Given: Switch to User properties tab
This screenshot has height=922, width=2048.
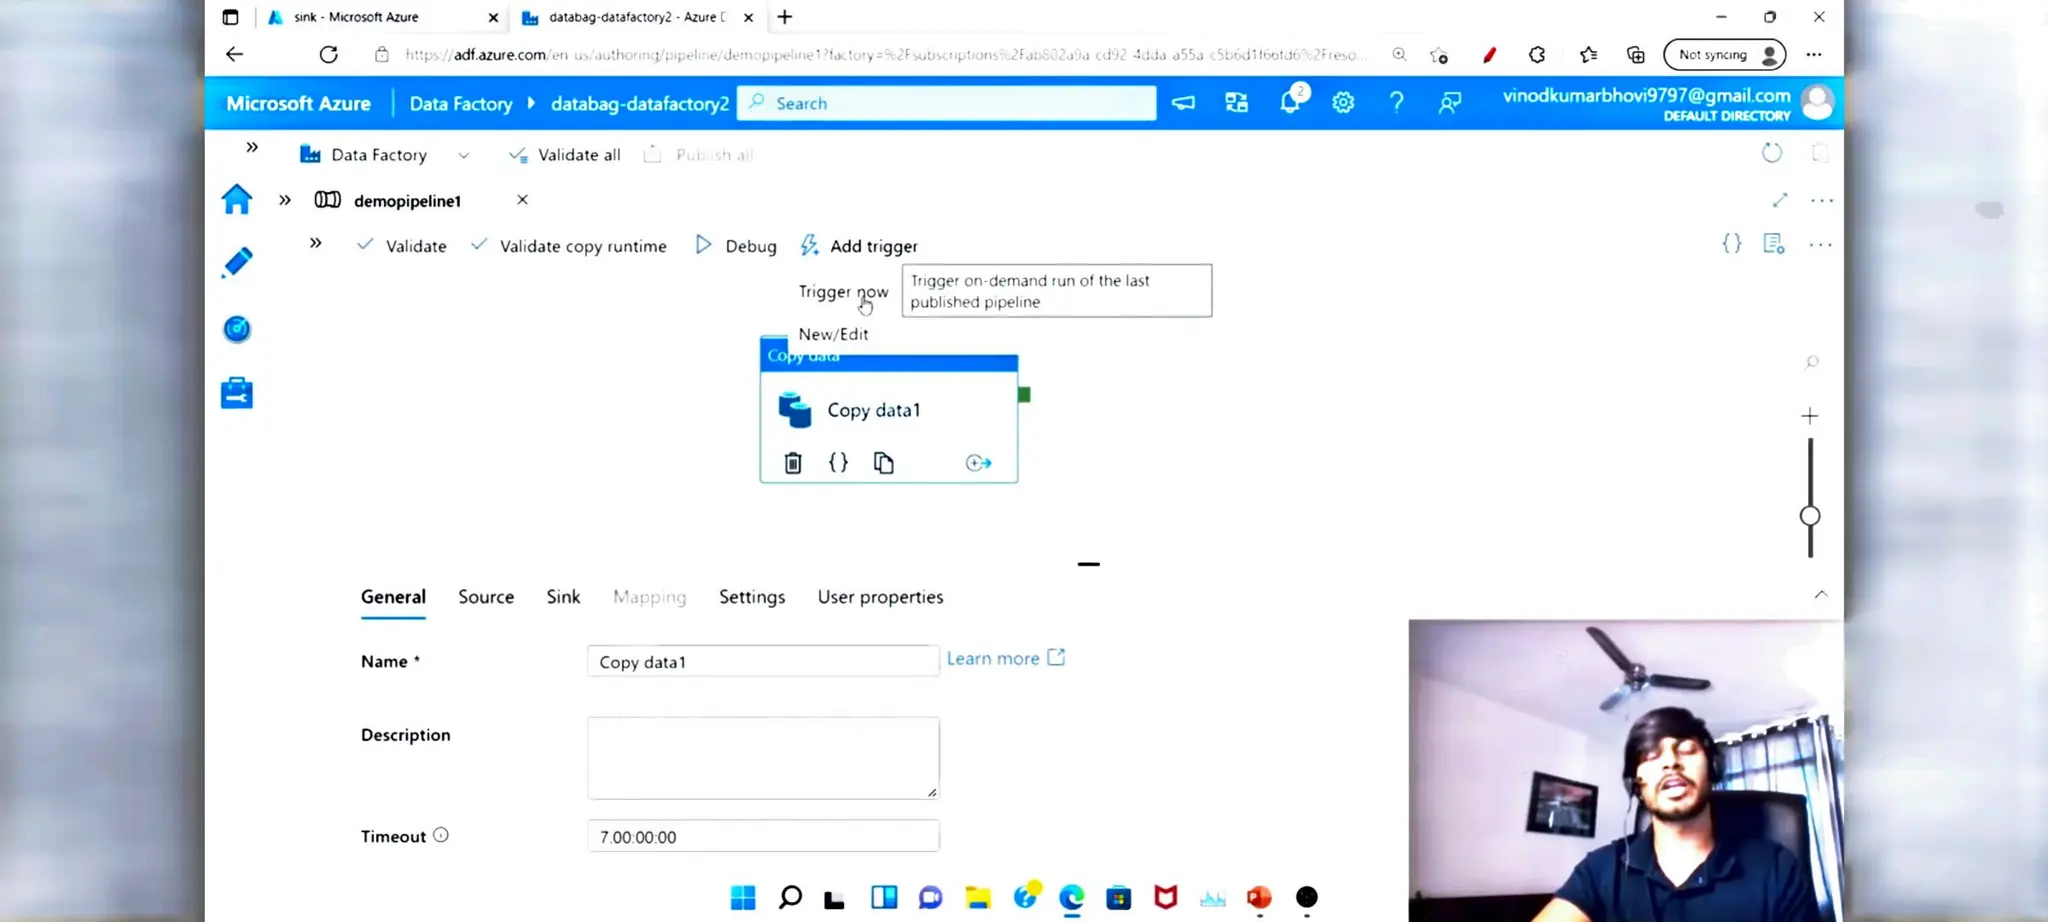Looking at the screenshot, I should [880, 597].
